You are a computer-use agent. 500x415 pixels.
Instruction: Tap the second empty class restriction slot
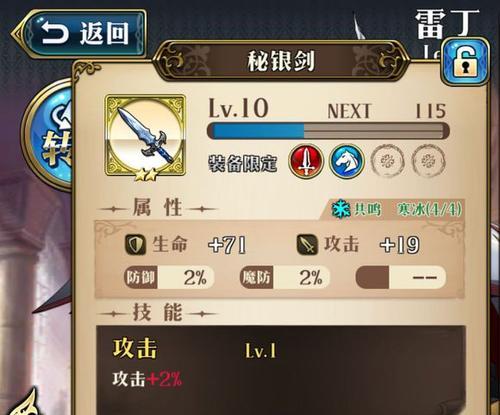click(x=429, y=161)
